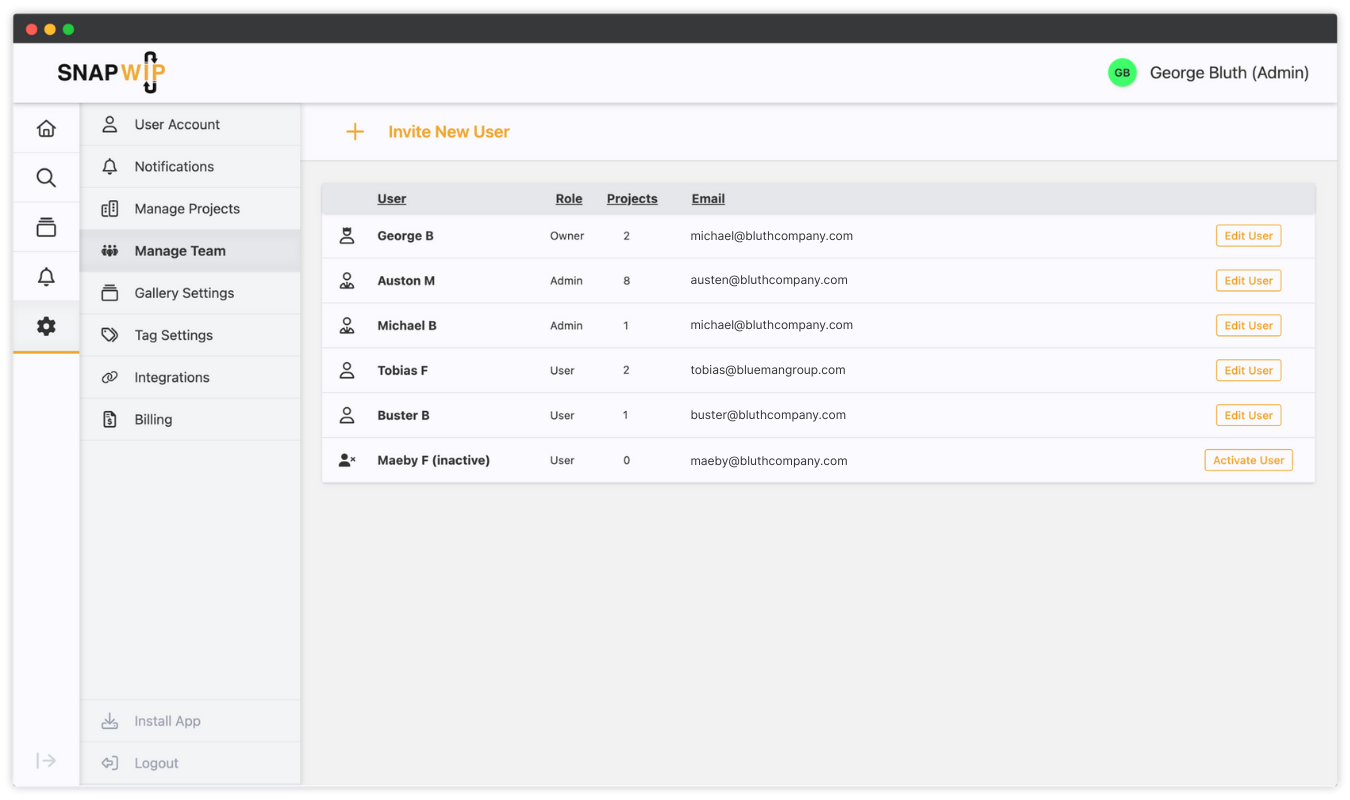Open the User Account settings
Image resolution: width=1350 pixels, height=800 pixels.
(x=177, y=125)
